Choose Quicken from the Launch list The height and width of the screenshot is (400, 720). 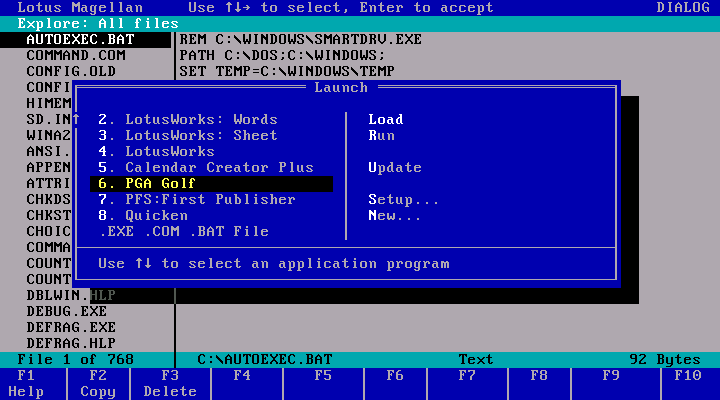click(x=143, y=216)
